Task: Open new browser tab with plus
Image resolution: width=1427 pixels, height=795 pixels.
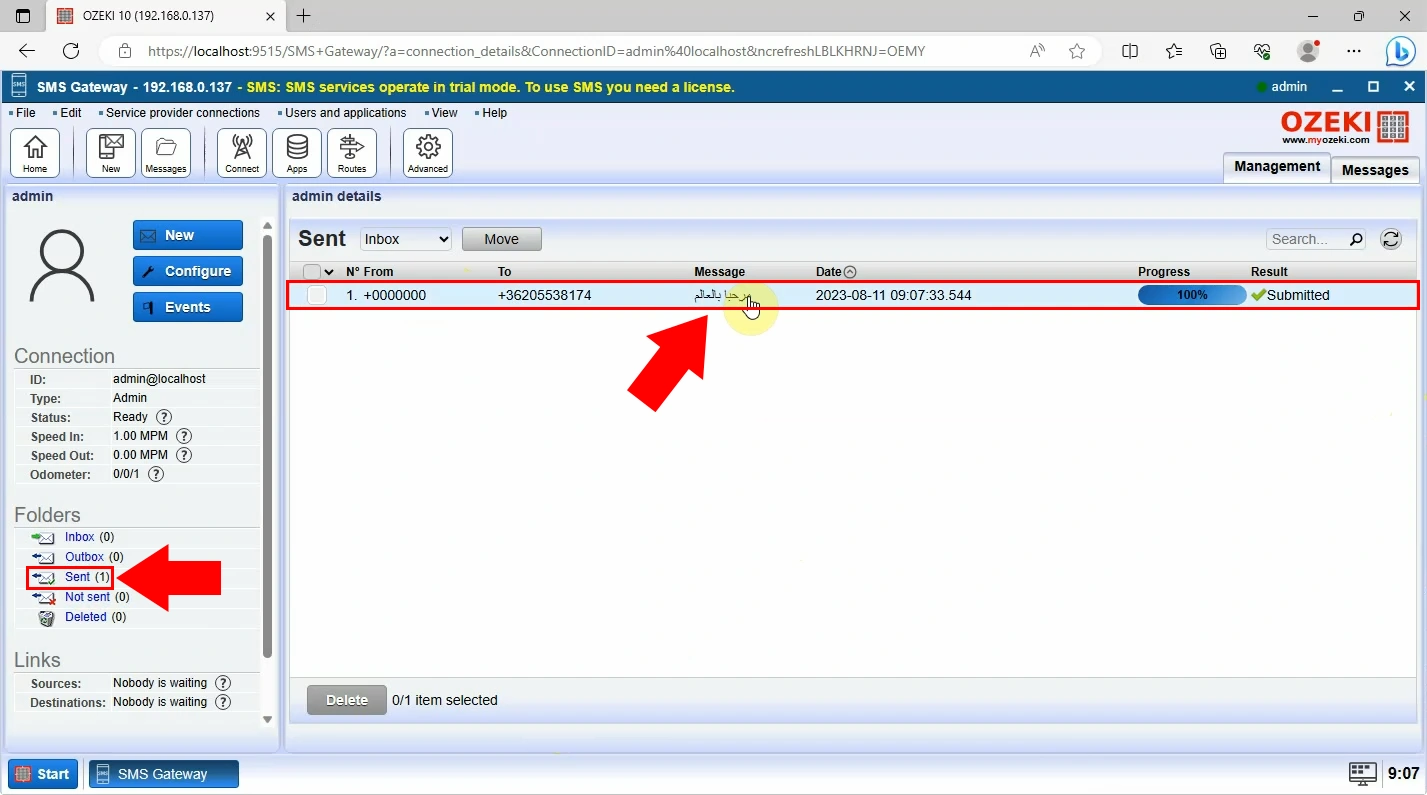Action: click(304, 16)
